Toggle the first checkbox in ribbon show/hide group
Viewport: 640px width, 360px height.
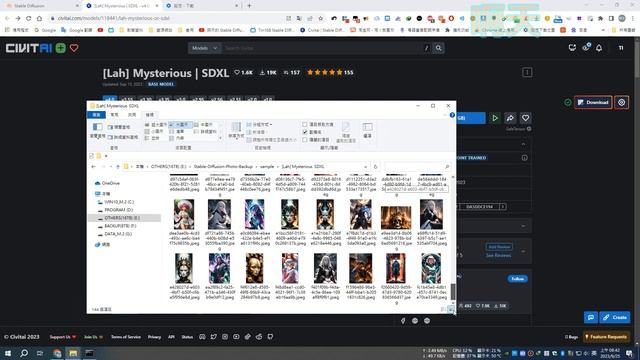304,124
